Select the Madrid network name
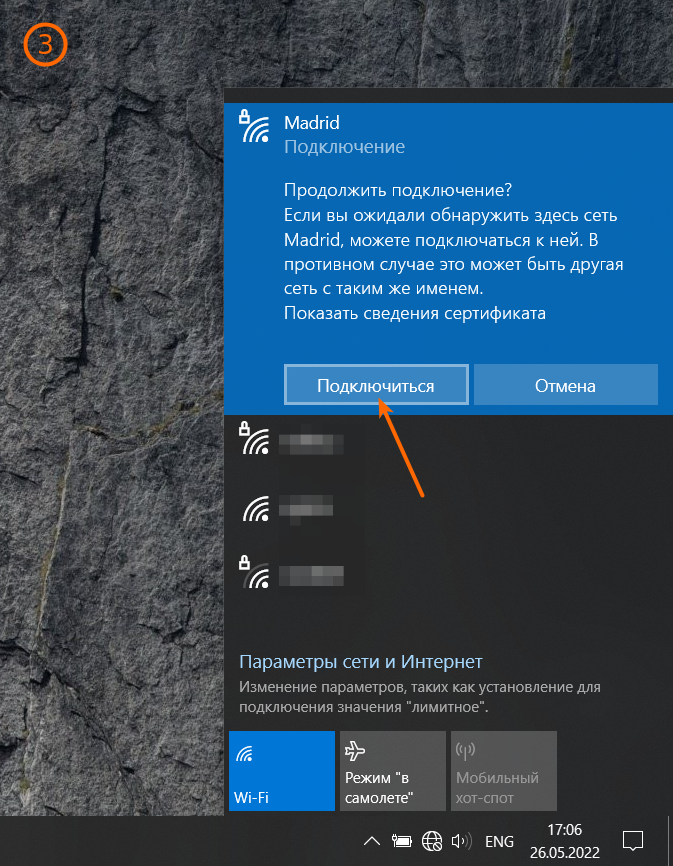 click(312, 123)
